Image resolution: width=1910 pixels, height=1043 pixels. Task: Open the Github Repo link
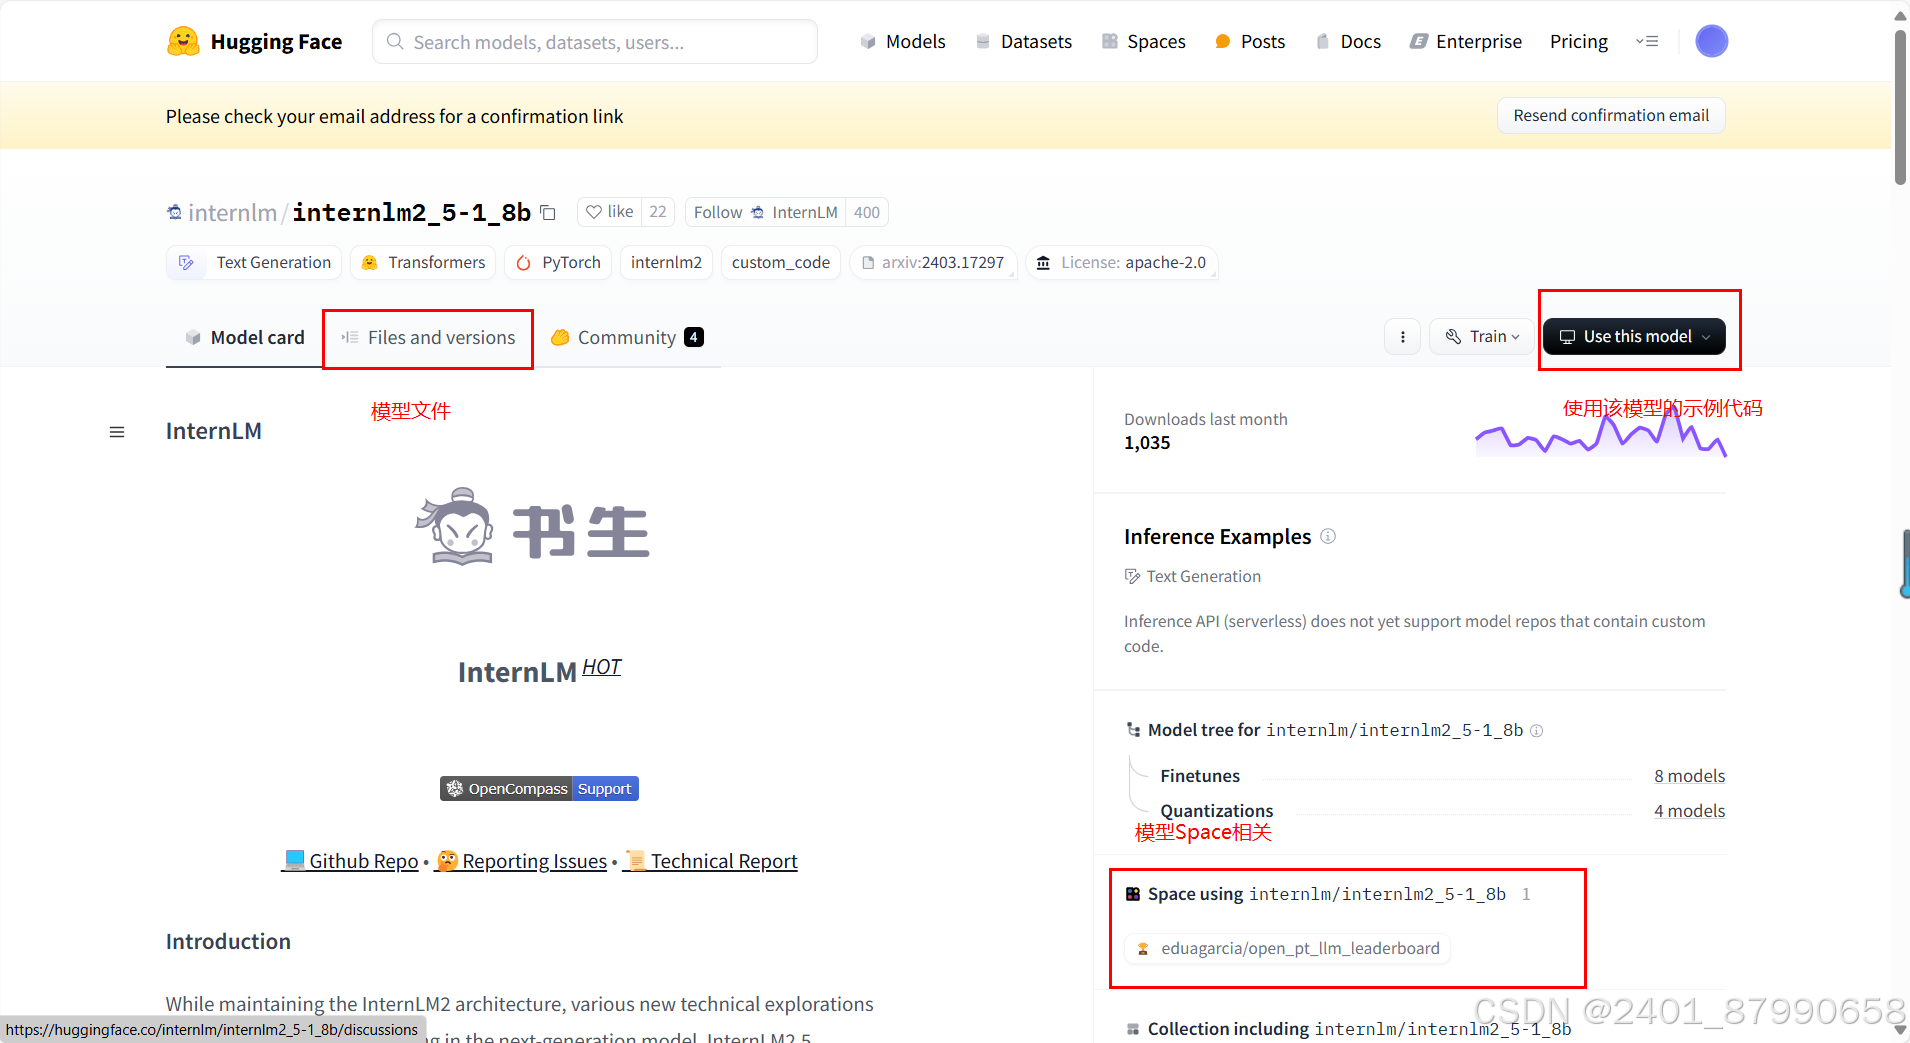350,861
